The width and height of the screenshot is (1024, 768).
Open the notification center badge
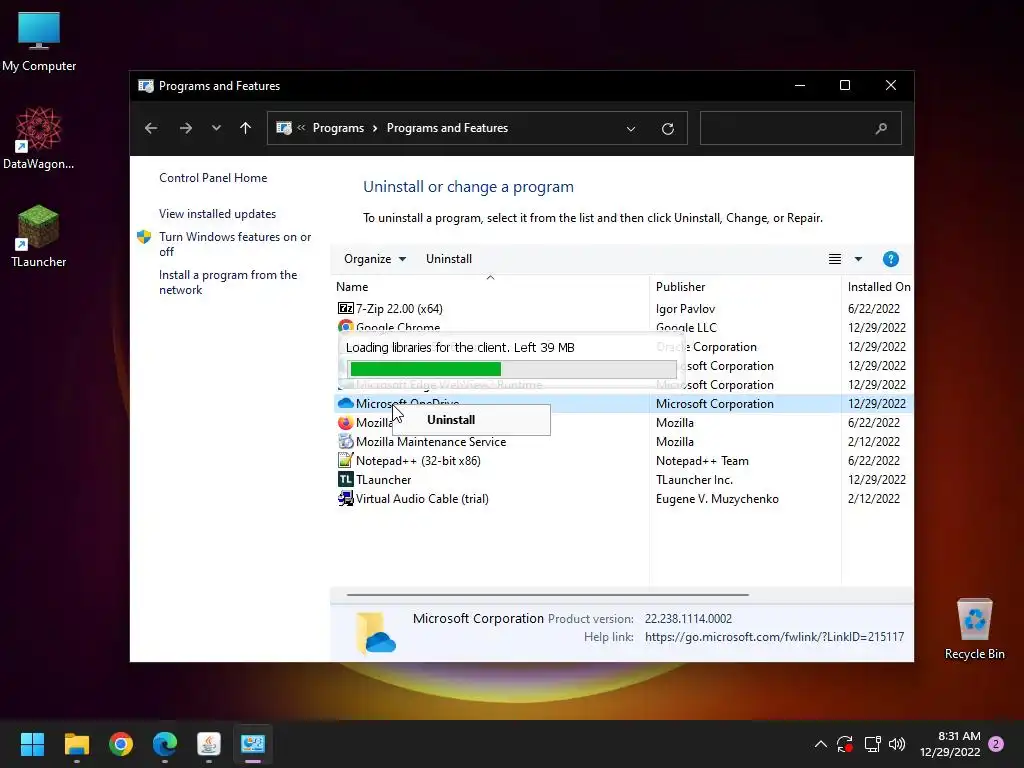click(996, 744)
